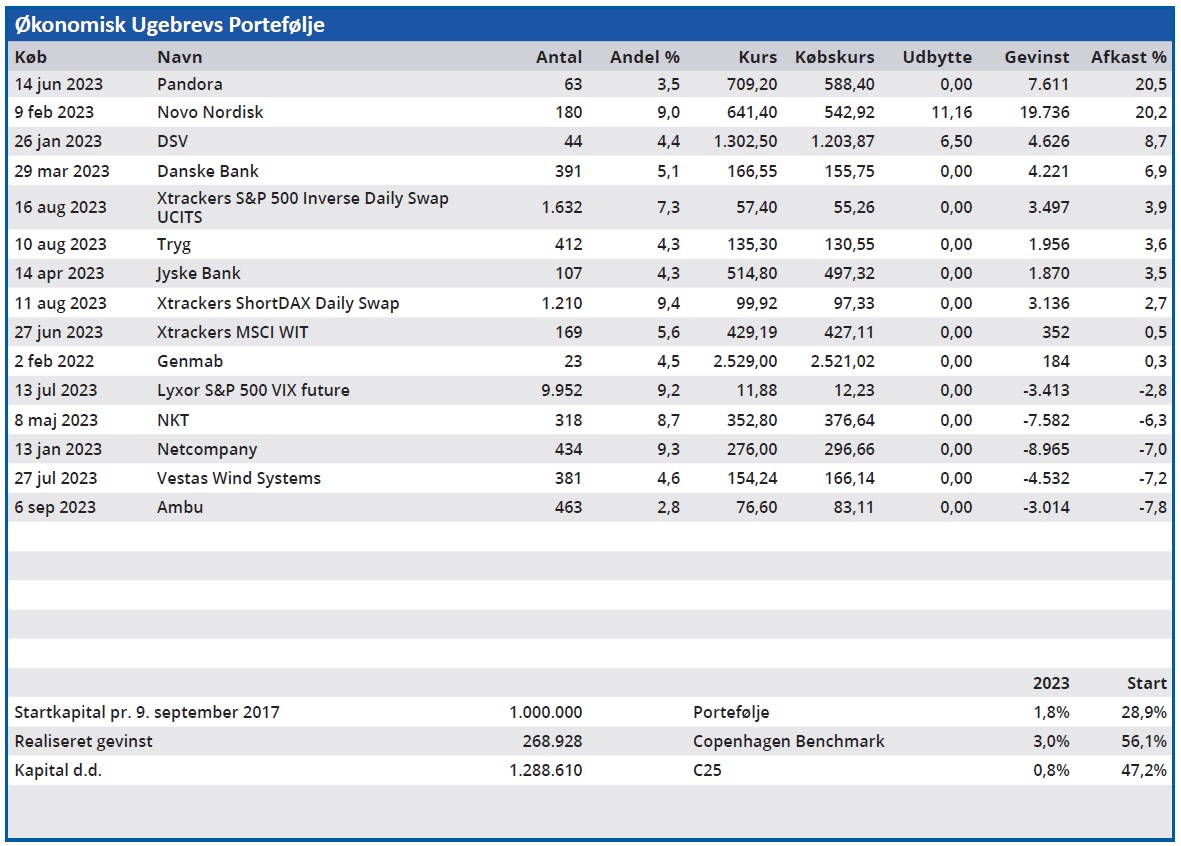The height and width of the screenshot is (846, 1181).
Task: Select the C25 start return 47,2%
Action: [1144, 770]
